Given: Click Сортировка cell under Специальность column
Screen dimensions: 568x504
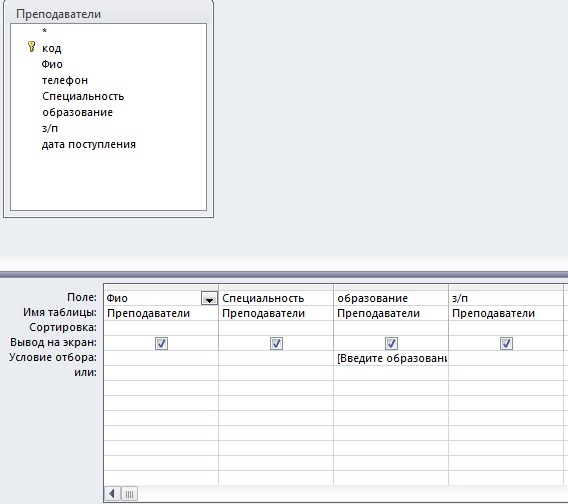Looking at the screenshot, I should (276, 328).
